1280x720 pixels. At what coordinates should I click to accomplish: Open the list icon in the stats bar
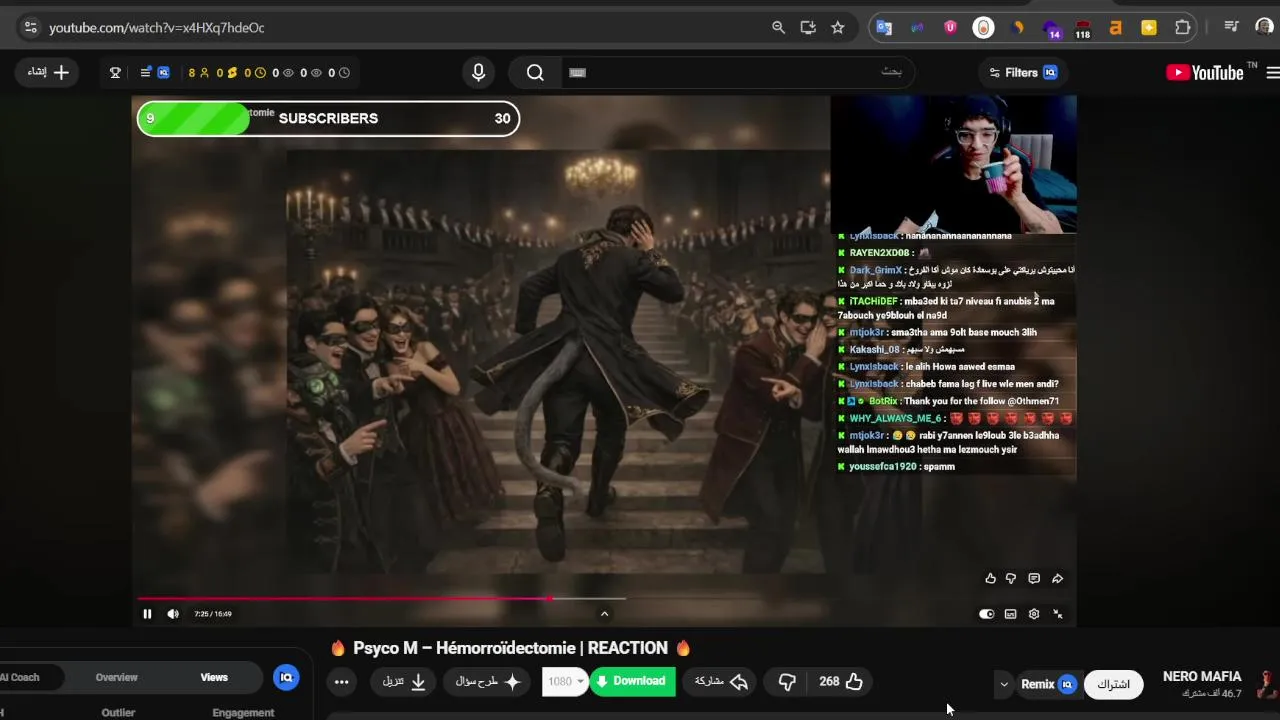pyautogui.click(x=145, y=72)
